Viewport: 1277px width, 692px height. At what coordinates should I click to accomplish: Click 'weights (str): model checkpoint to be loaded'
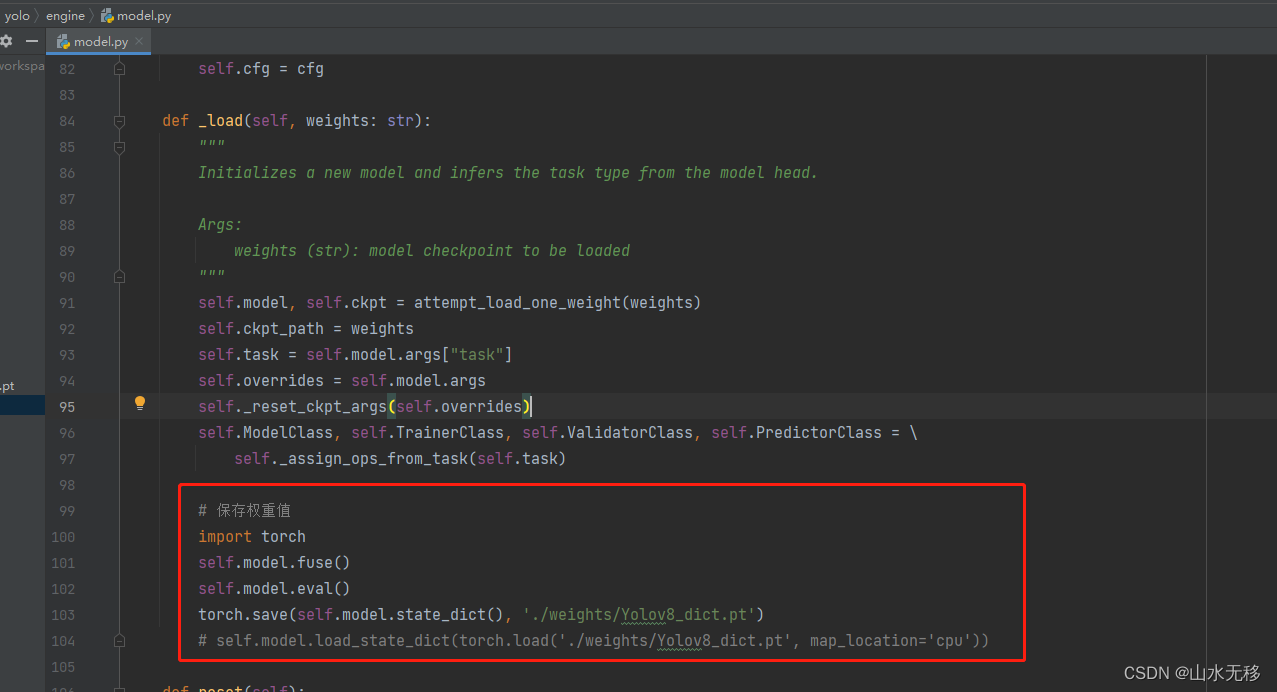point(432,251)
